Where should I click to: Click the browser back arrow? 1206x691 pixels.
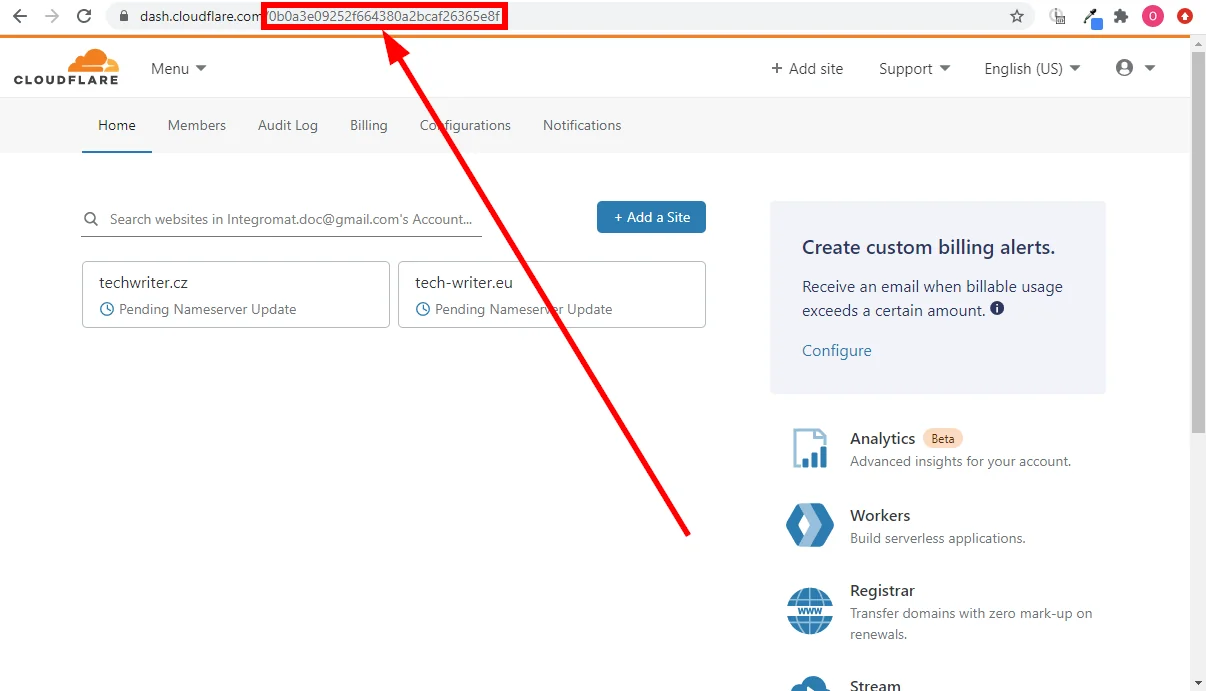[x=20, y=16]
